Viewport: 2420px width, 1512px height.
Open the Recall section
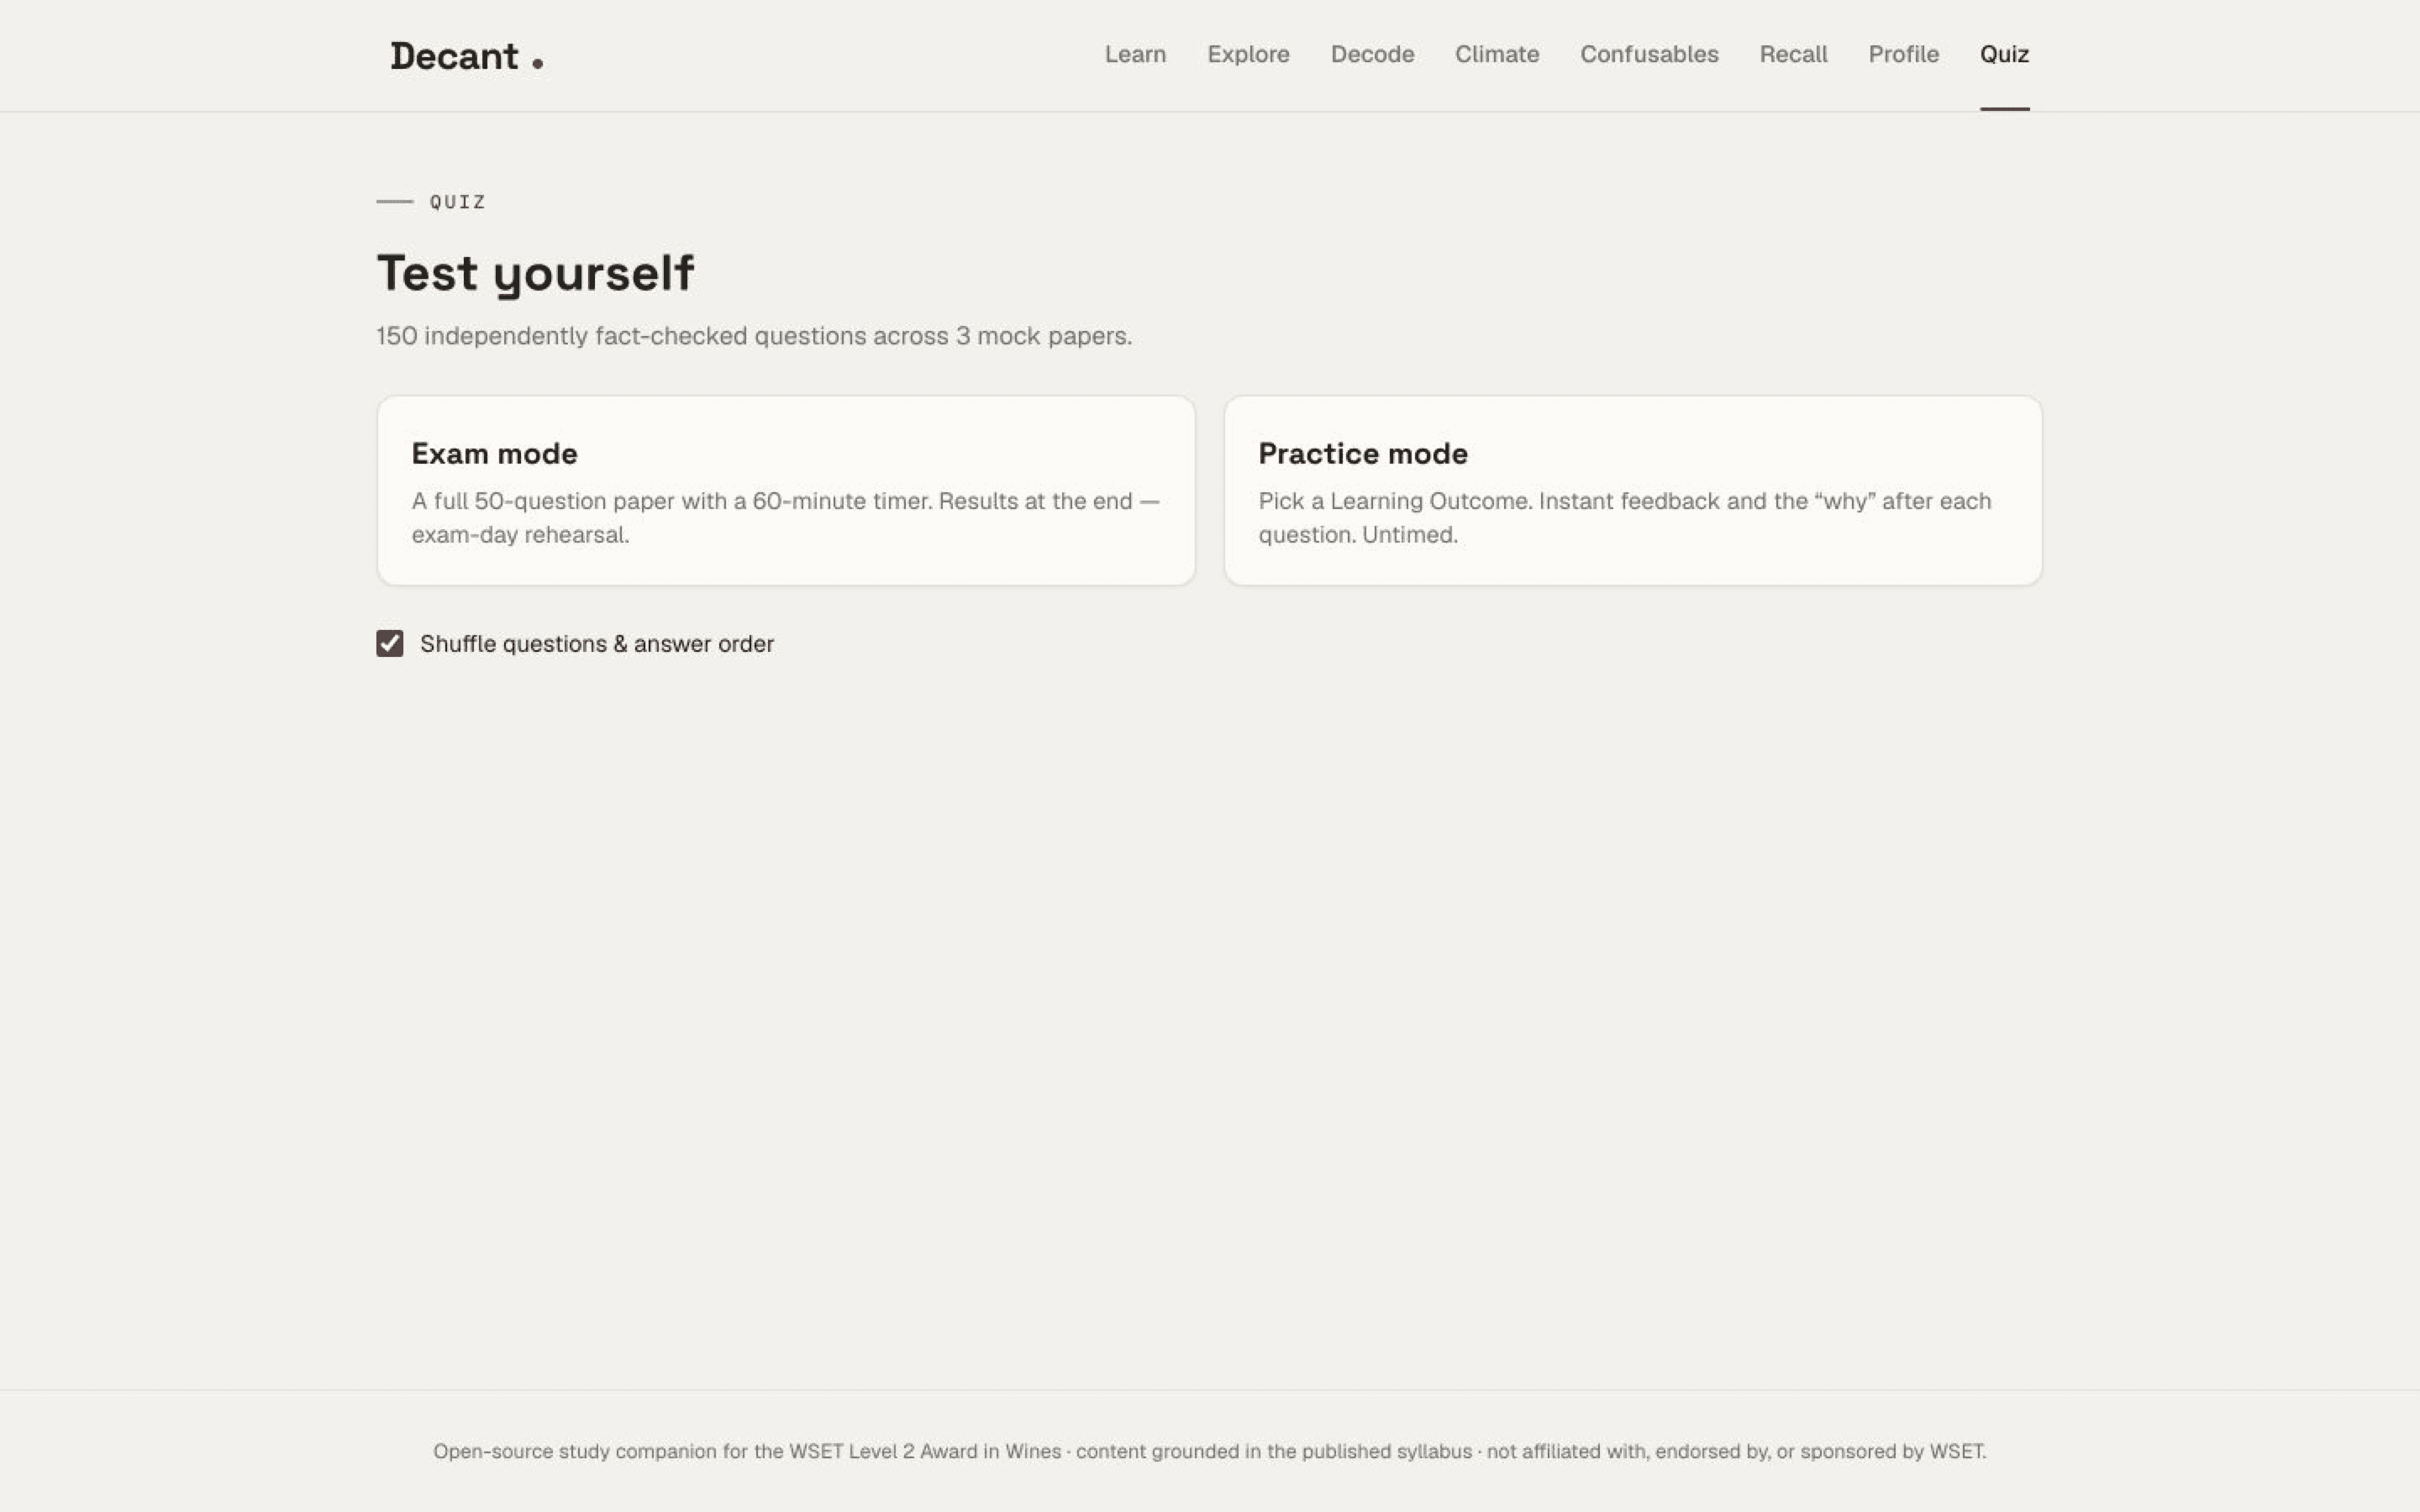[1793, 54]
